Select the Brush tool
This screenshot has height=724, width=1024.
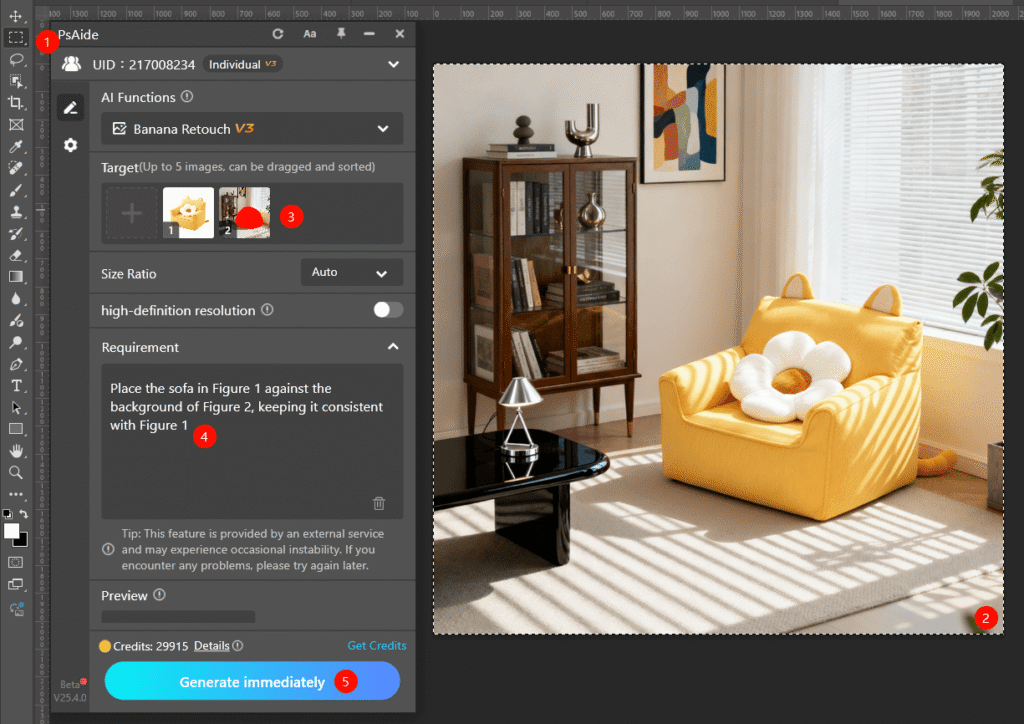tap(15, 188)
